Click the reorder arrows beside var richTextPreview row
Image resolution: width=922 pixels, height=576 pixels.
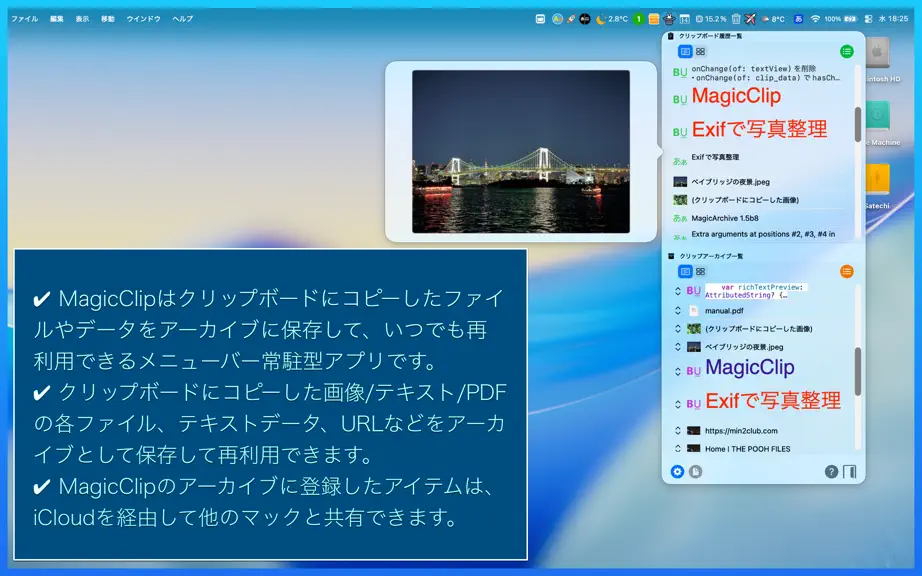click(x=677, y=291)
